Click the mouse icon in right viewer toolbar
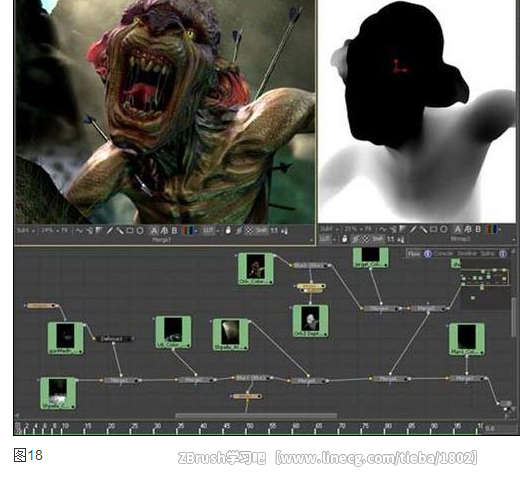Viewport: 520px width, 477px height. [x=345, y=239]
